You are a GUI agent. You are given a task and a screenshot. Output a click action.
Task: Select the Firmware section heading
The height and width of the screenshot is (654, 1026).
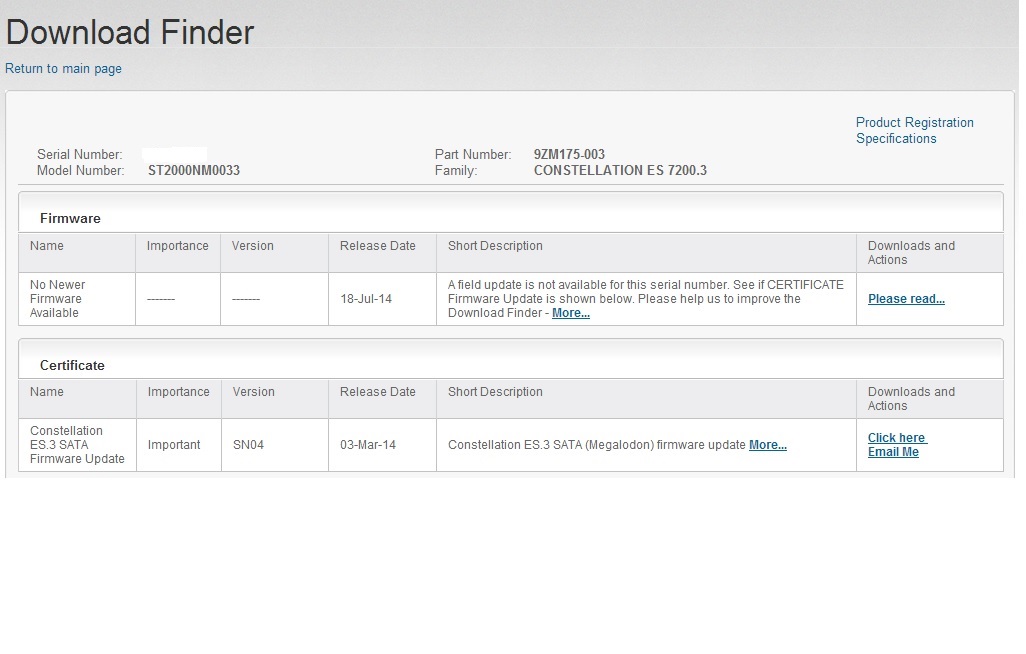(70, 219)
